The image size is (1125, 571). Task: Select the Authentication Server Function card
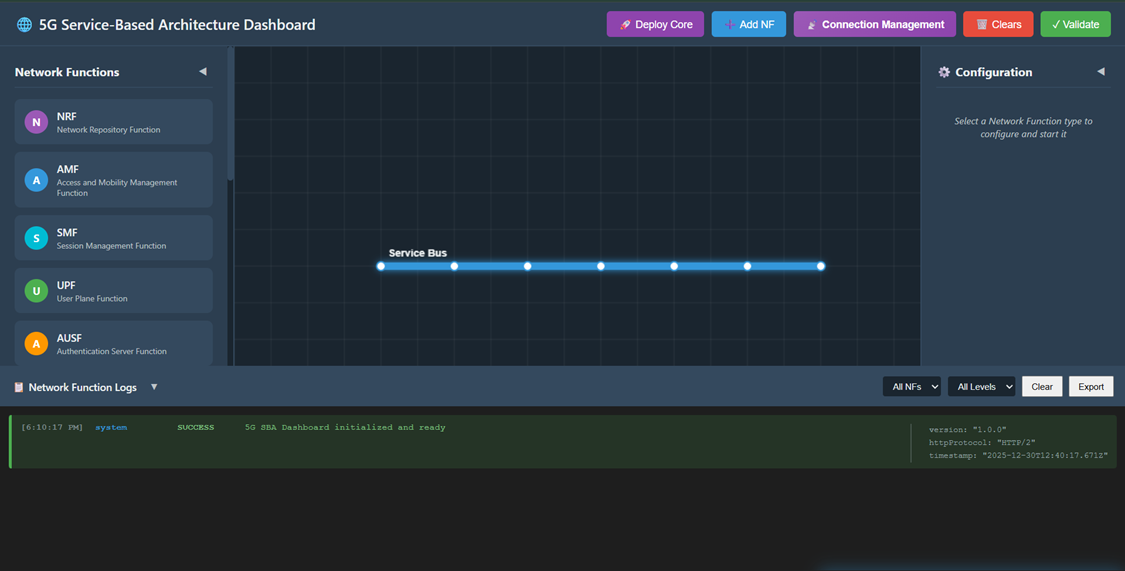(113, 344)
